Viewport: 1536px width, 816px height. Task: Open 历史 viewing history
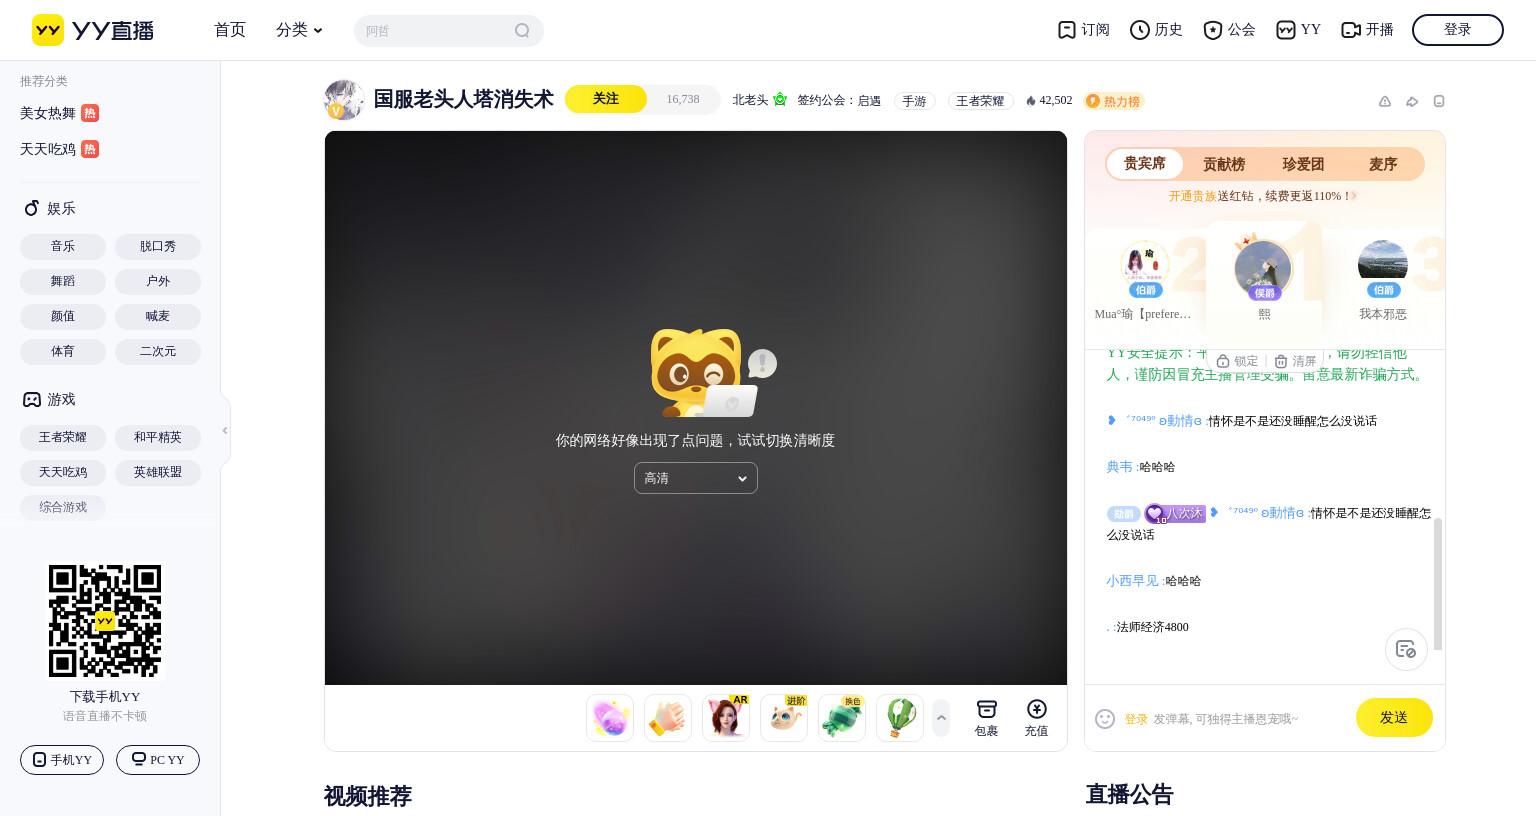(1156, 30)
